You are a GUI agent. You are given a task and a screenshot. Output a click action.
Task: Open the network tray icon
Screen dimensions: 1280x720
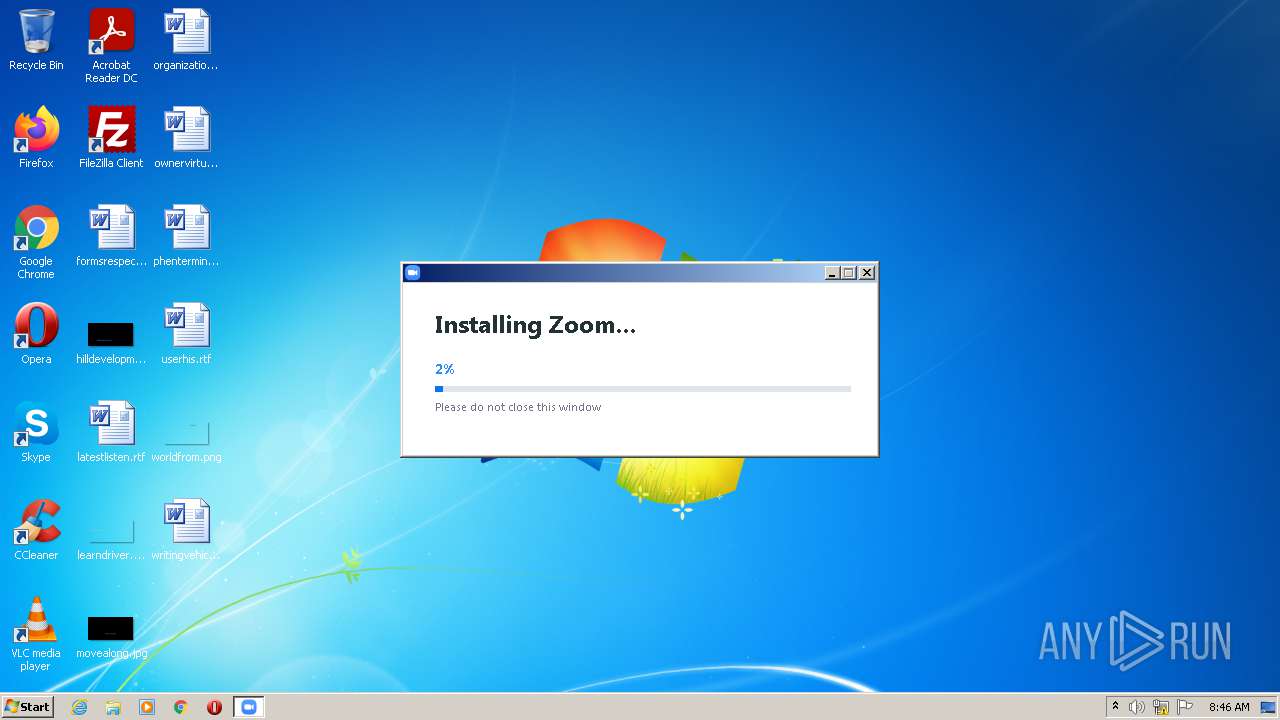tap(1161, 707)
